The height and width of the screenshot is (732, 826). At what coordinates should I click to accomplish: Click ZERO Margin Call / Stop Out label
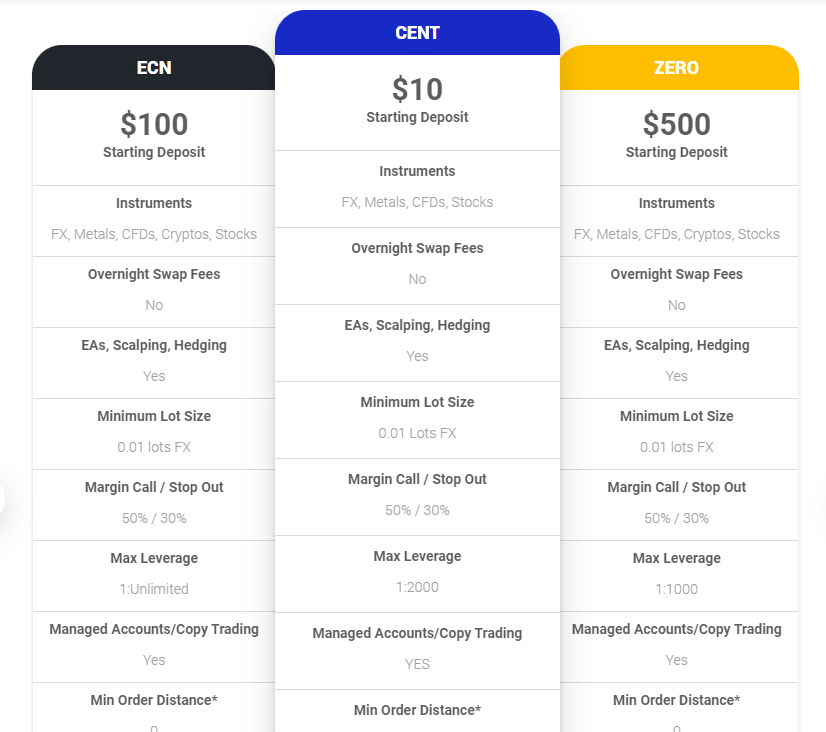(676, 487)
